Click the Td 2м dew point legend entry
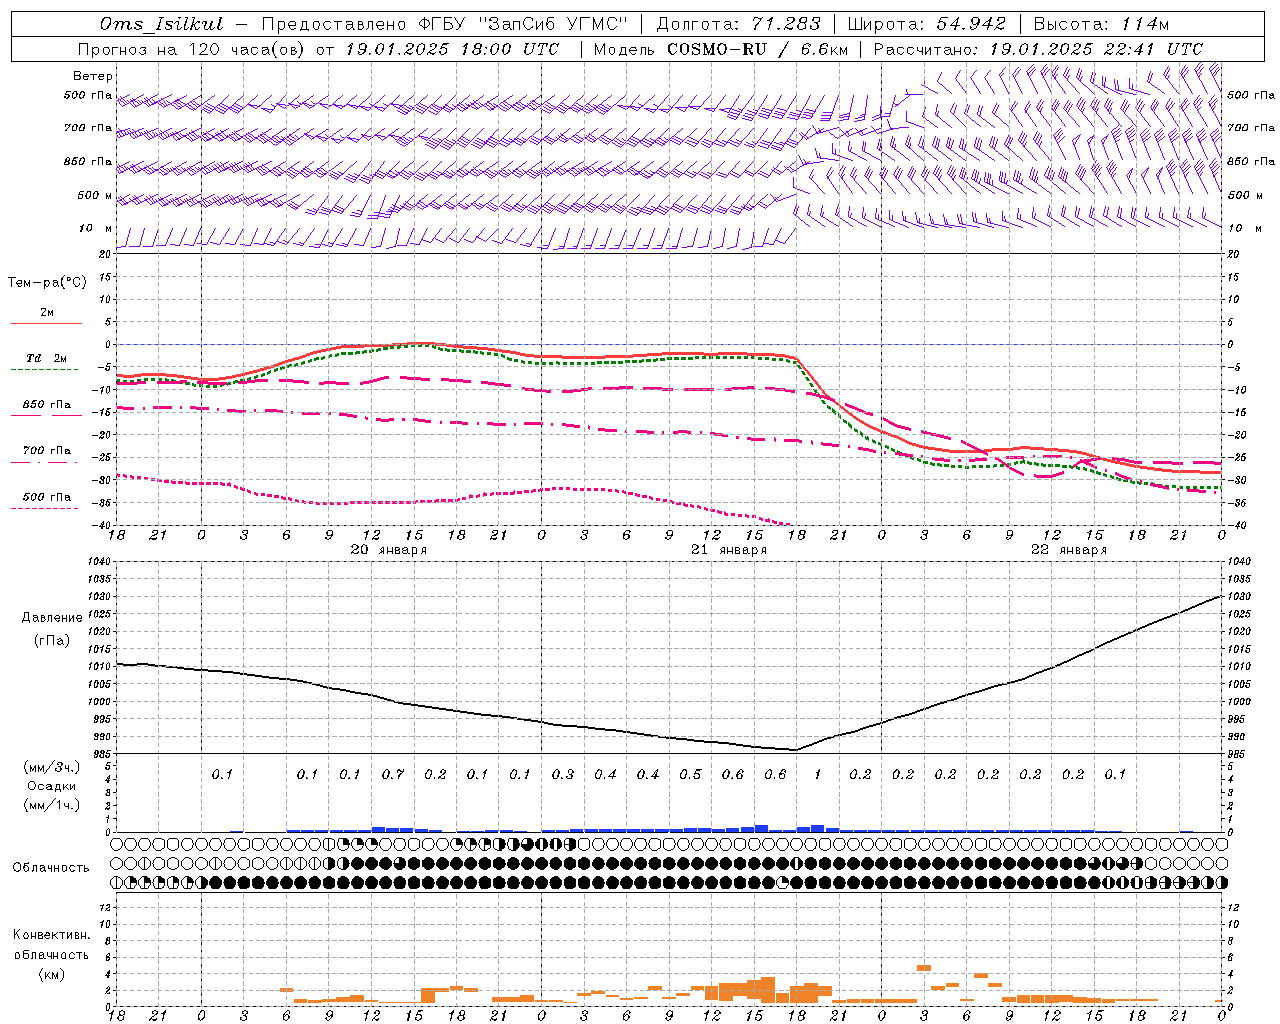1280x1024 pixels. tap(46, 359)
